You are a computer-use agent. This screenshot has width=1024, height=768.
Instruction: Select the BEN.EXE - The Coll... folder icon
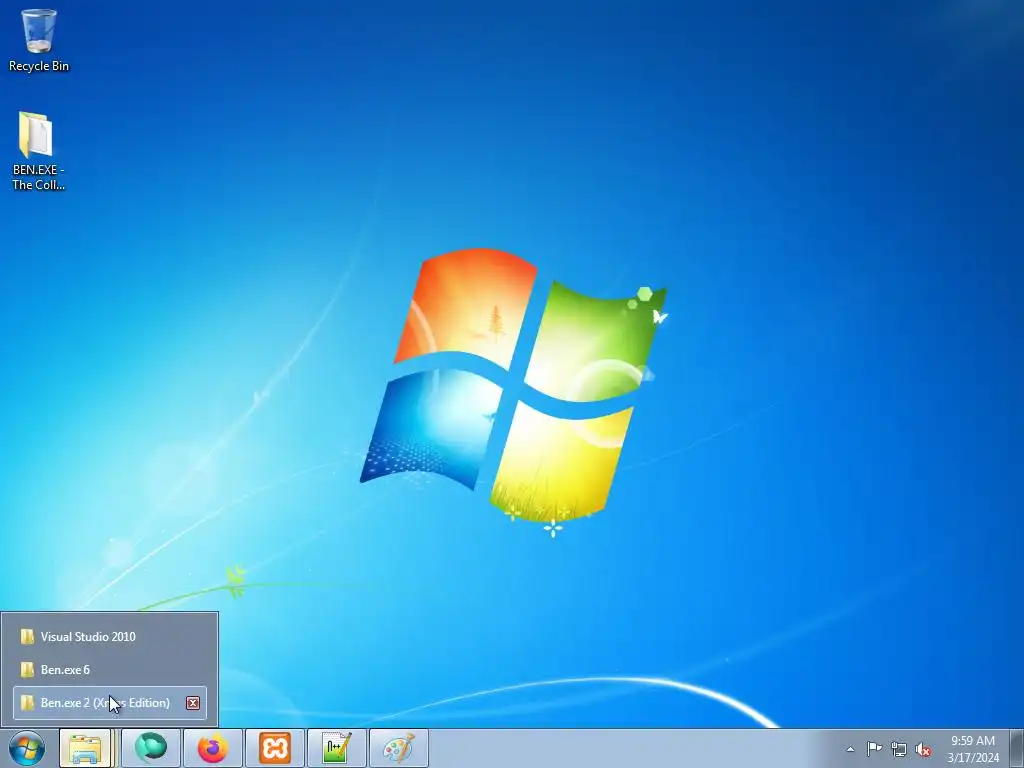point(38,152)
